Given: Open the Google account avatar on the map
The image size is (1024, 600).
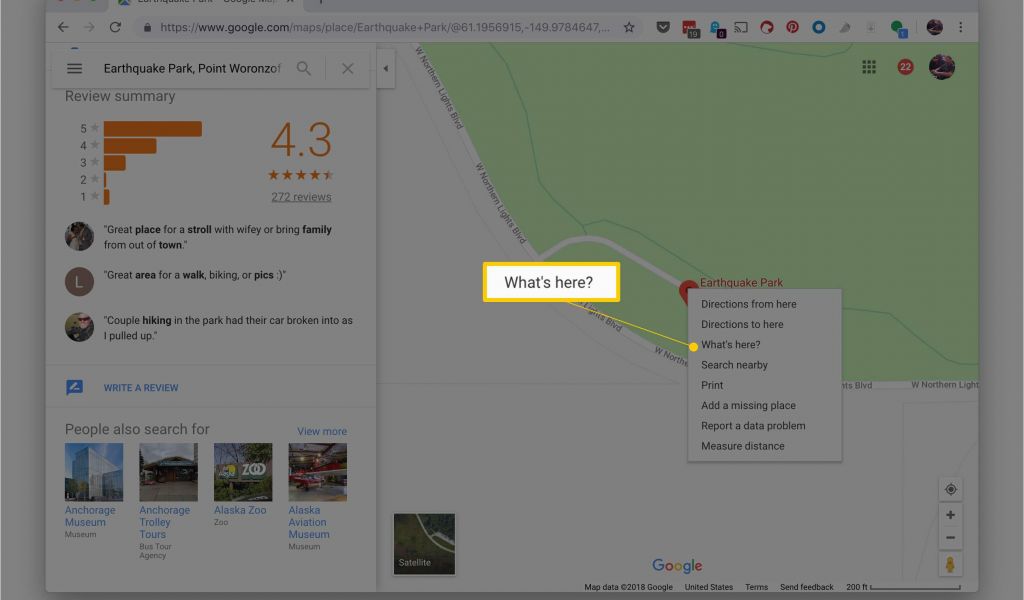Looking at the screenshot, I should [x=942, y=67].
